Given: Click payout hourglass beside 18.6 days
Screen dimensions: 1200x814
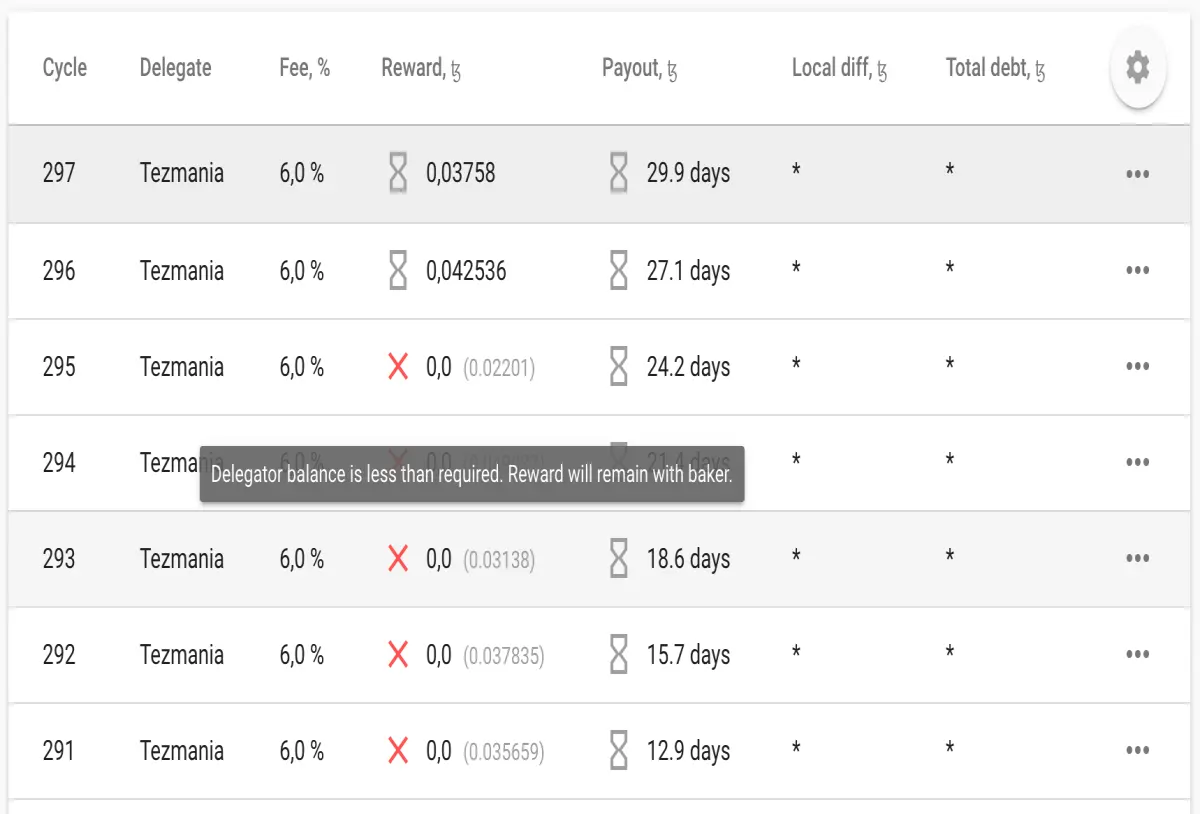Looking at the screenshot, I should click(619, 559).
